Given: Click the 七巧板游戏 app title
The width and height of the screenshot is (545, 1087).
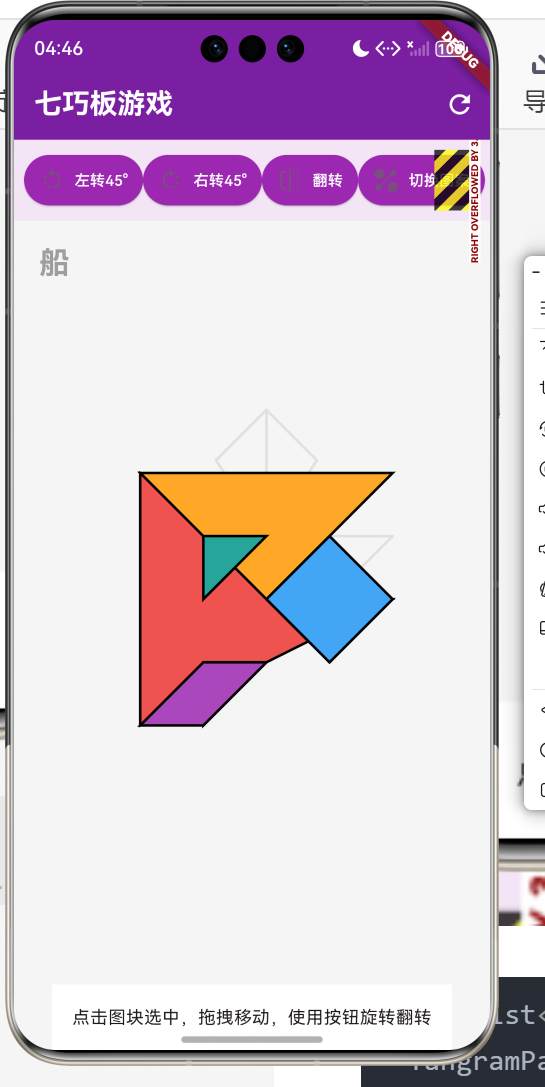Looking at the screenshot, I should tap(103, 104).
